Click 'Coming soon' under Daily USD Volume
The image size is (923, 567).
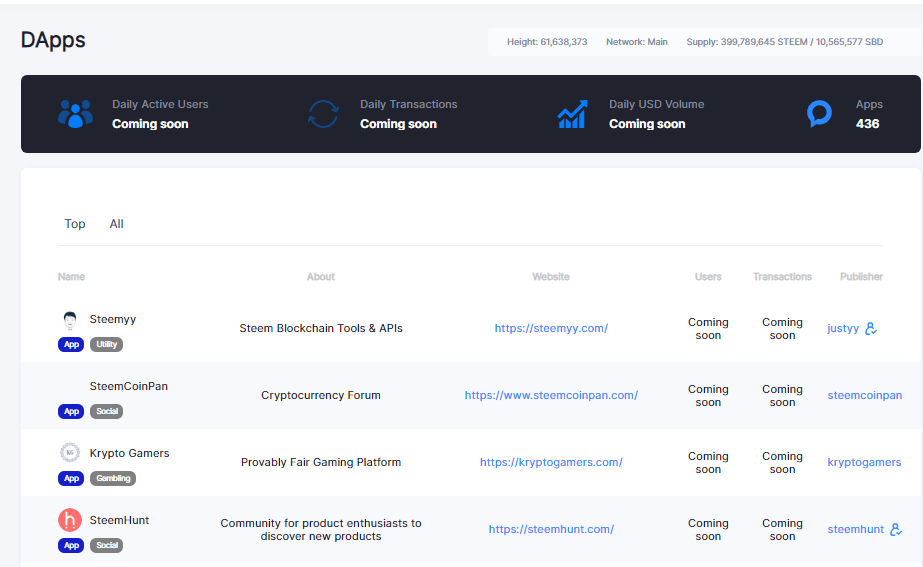click(647, 124)
